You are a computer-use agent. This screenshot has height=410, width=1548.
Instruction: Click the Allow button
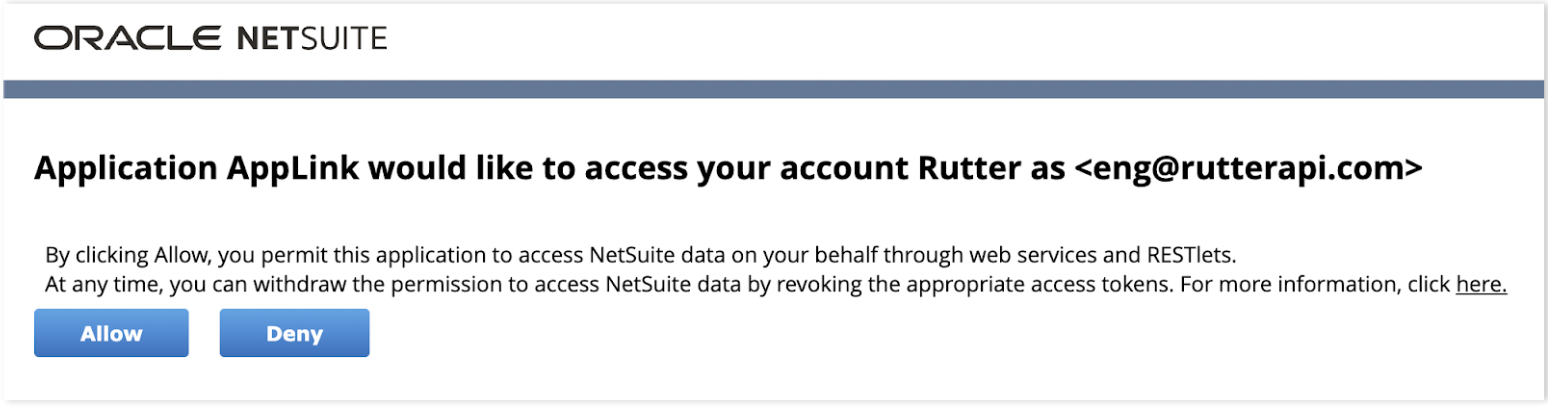pos(111,333)
